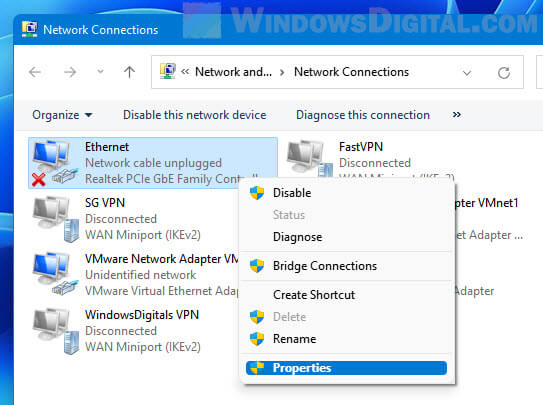
Task: Click the 'pter VMnet1' adapter label
Action: (486, 203)
